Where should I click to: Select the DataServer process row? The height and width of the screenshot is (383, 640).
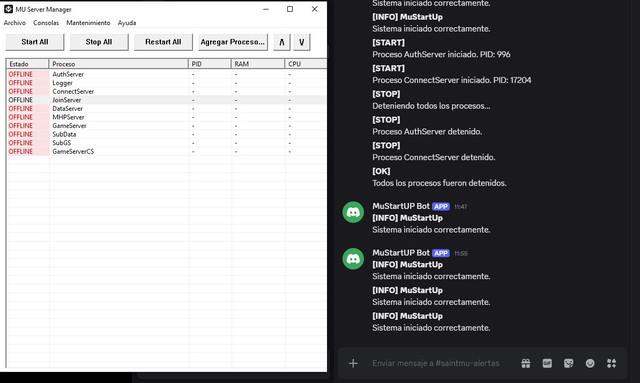pos(167,109)
